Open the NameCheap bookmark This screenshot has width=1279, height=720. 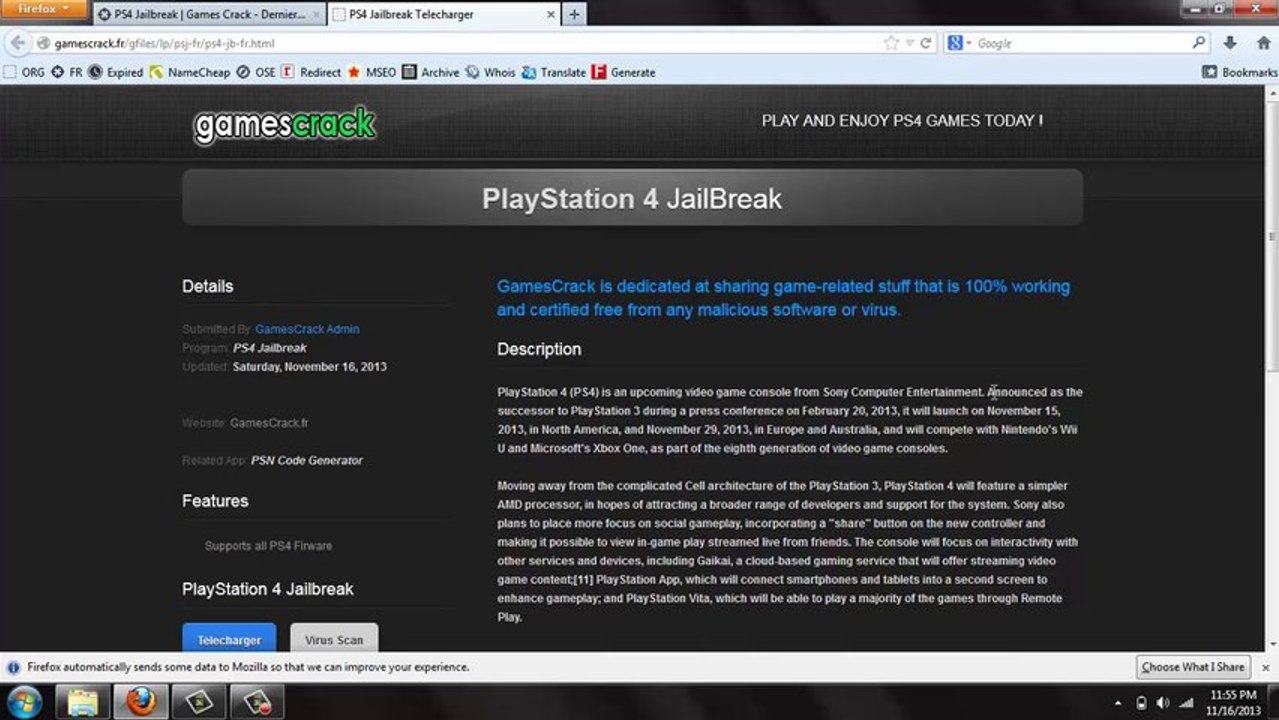tap(190, 72)
